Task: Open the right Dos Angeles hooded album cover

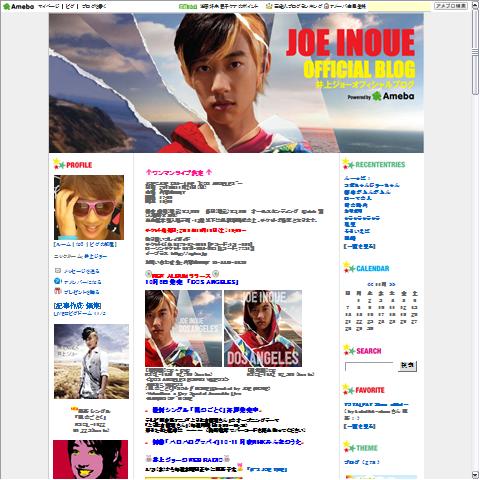Action: pos(263,328)
